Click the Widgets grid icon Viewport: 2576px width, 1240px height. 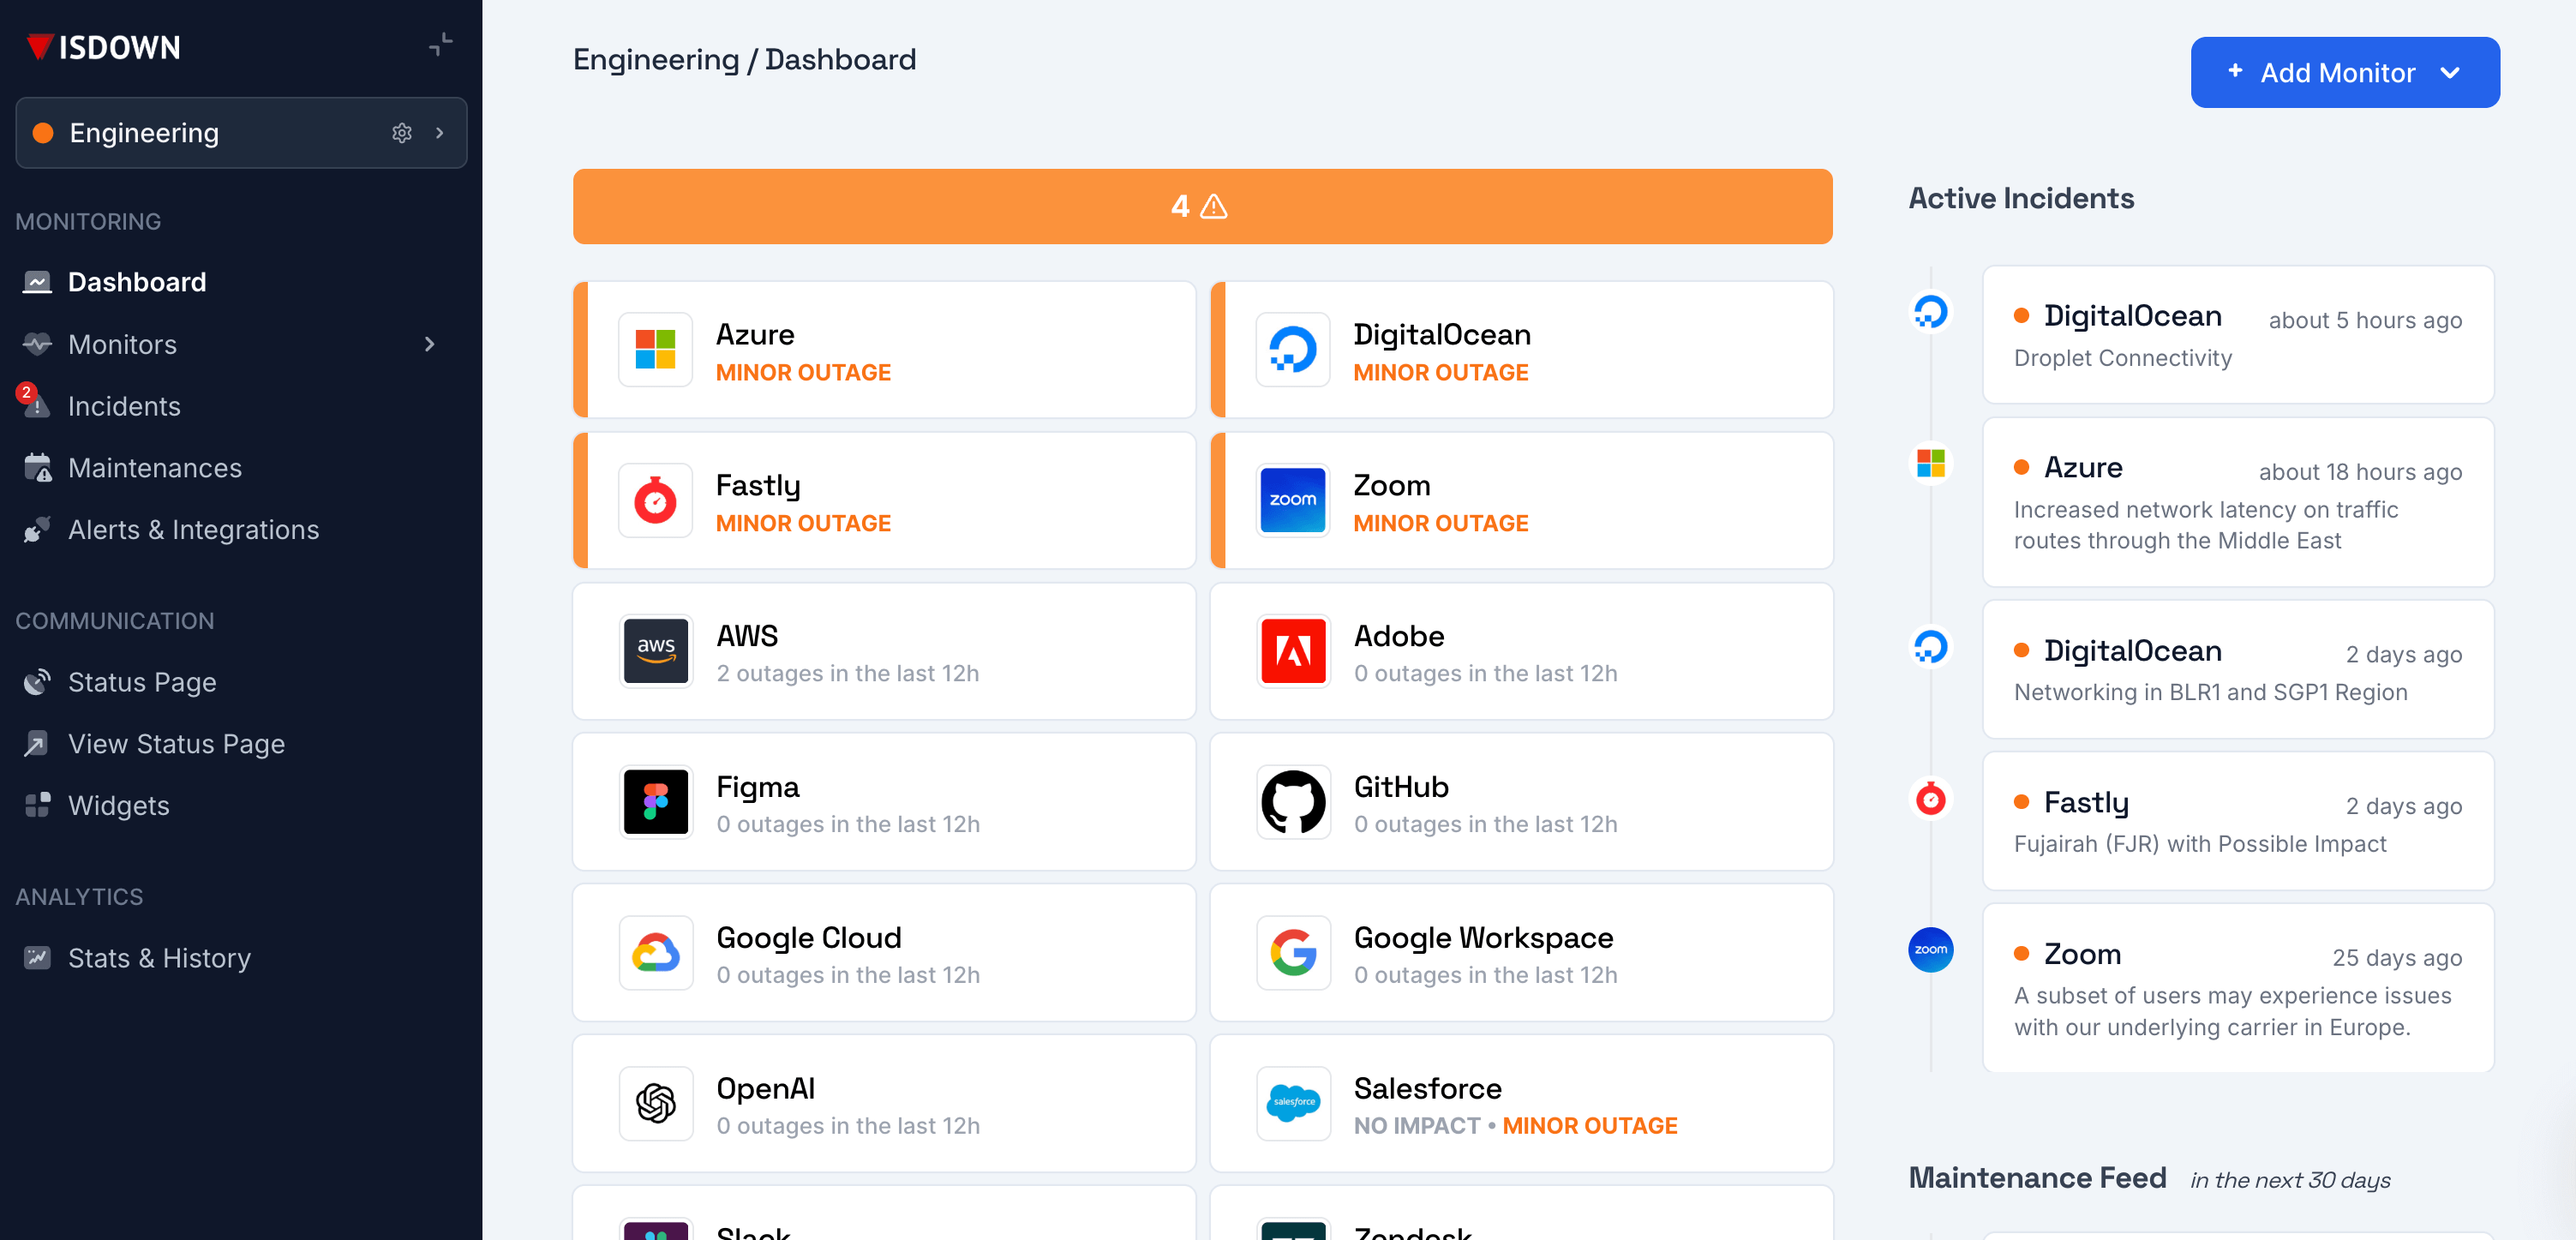[x=38, y=806]
